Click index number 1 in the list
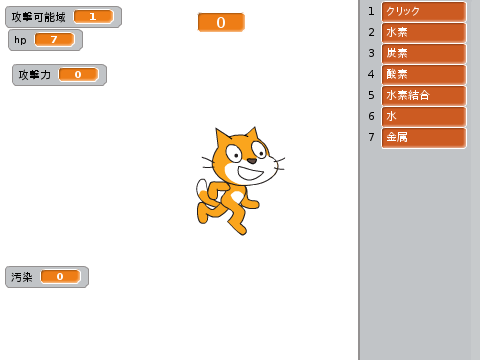 [371, 11]
